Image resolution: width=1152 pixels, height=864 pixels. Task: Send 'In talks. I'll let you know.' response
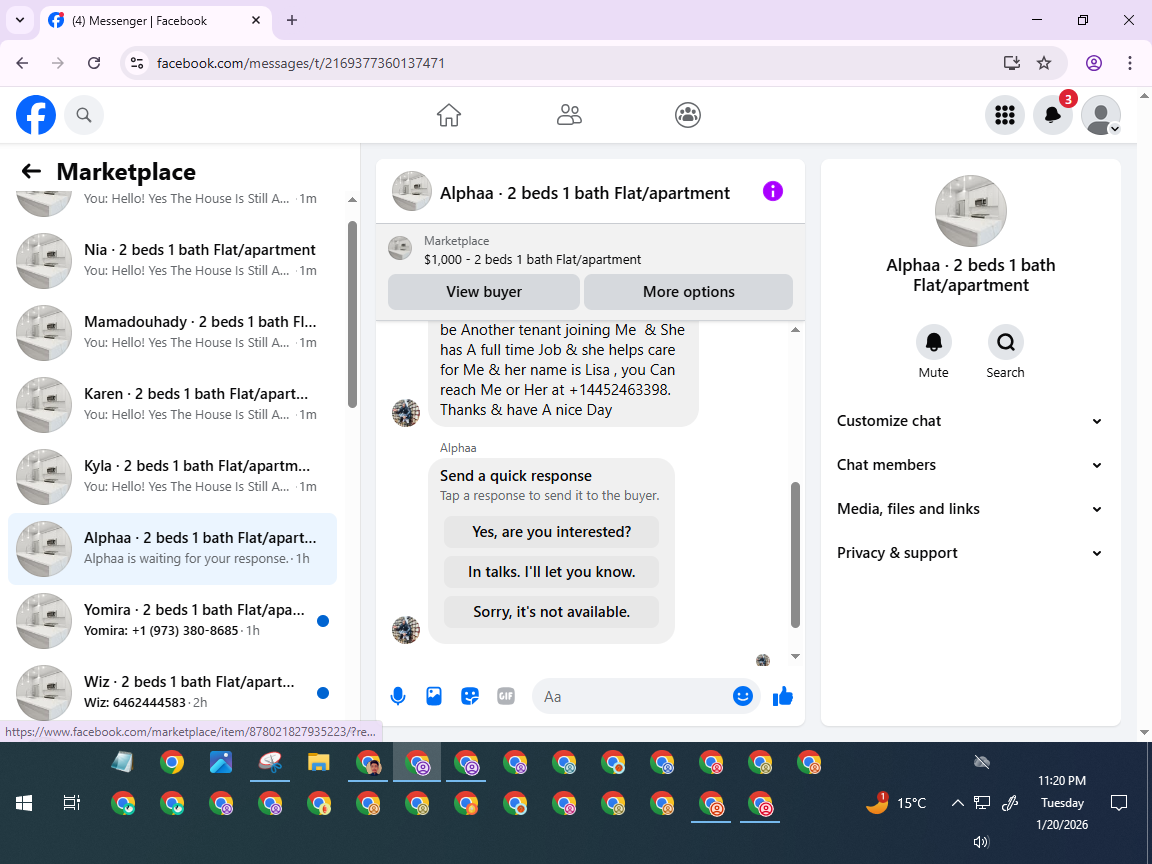[551, 572]
